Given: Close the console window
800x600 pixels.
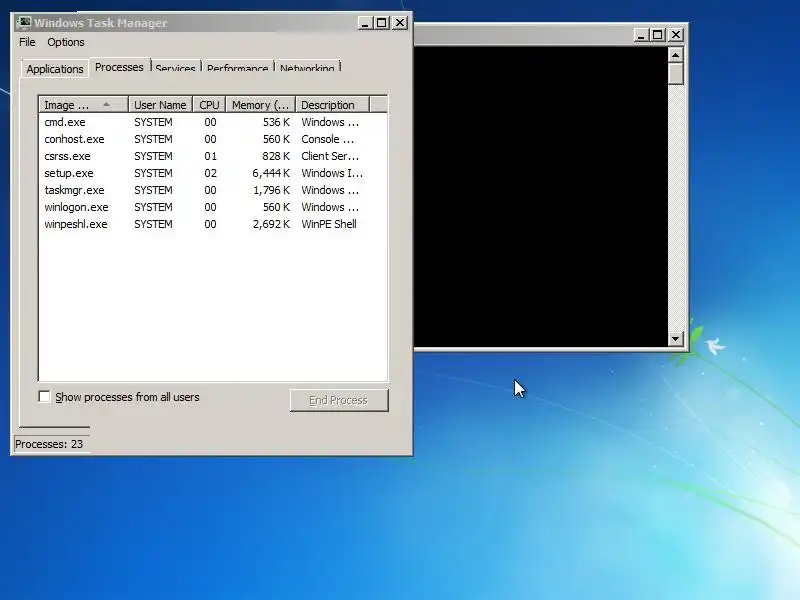Looking at the screenshot, I should pyautogui.click(x=676, y=35).
